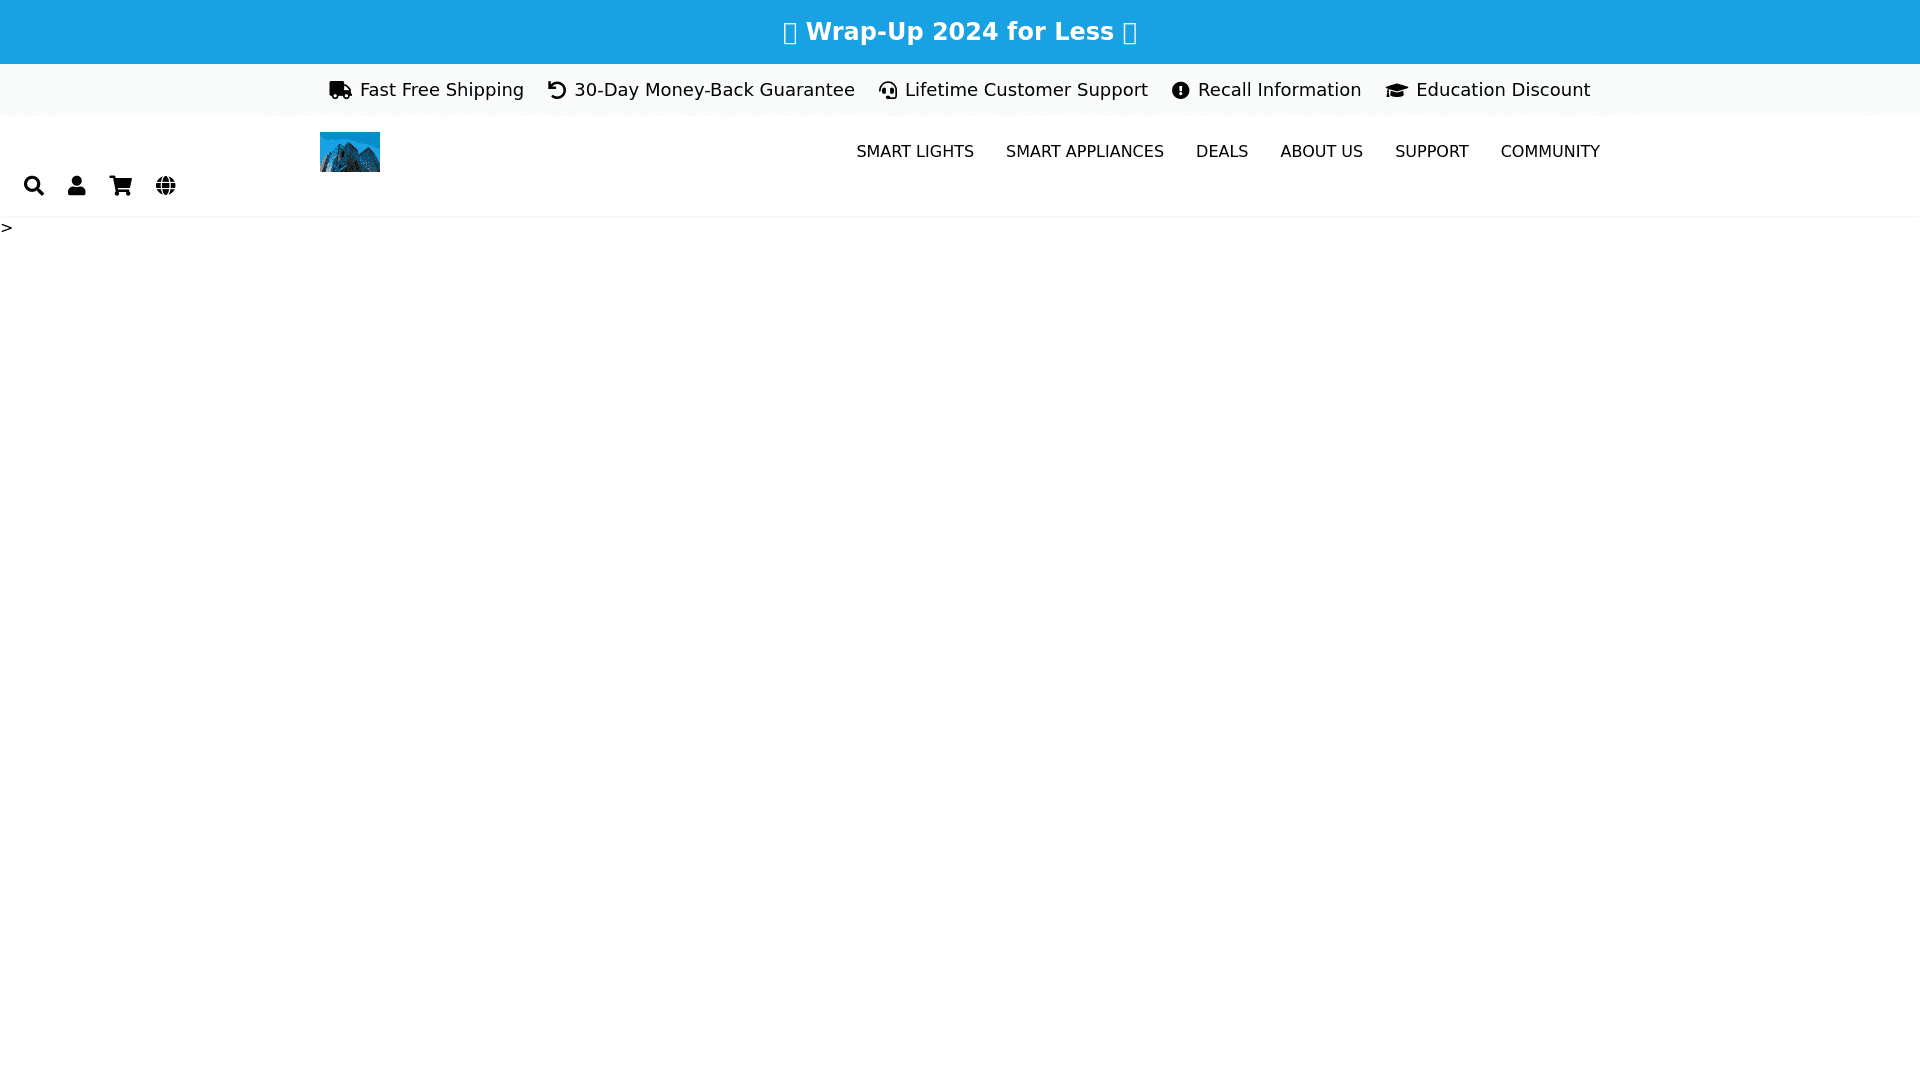Click the recall exclamation icon
The height and width of the screenshot is (1080, 1920).
1181,91
